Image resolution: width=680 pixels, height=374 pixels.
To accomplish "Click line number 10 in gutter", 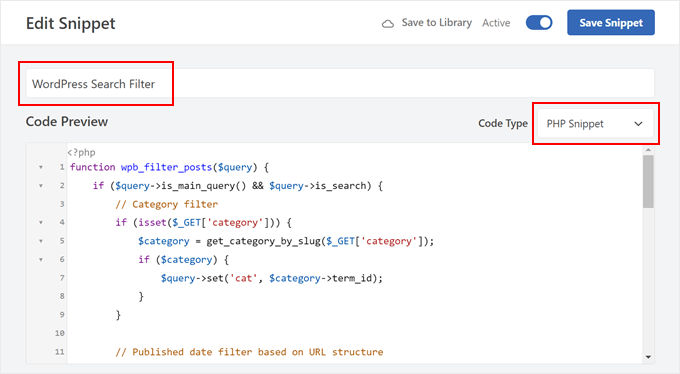I will pos(59,333).
